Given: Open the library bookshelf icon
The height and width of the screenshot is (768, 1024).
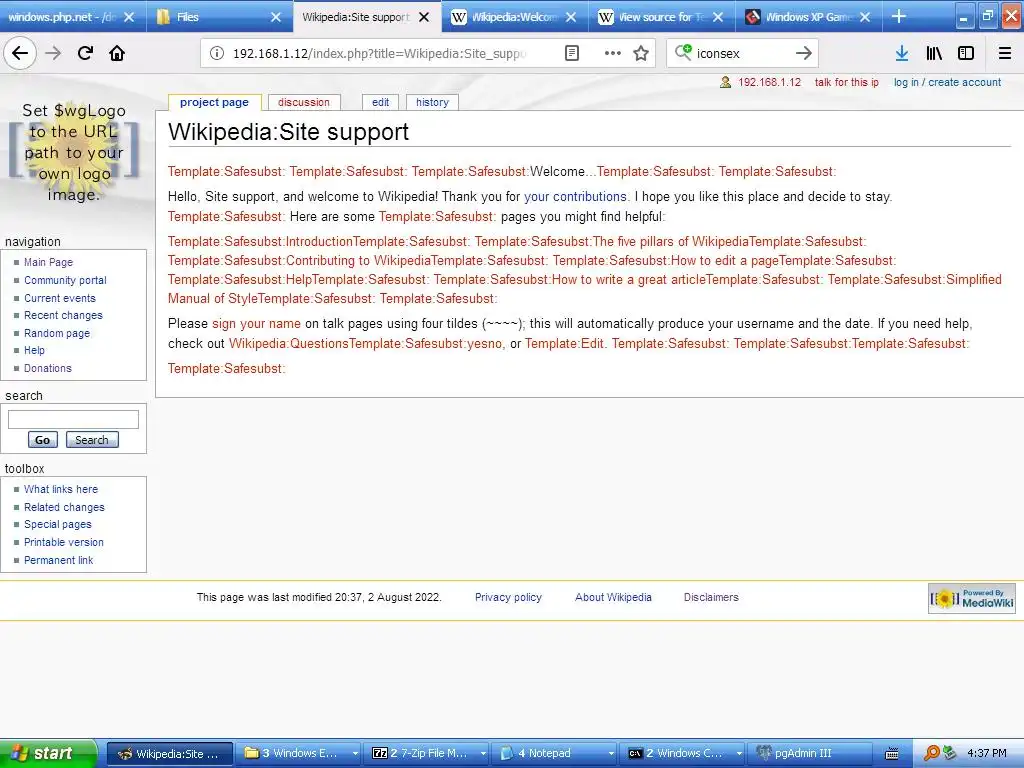Looking at the screenshot, I should (934, 53).
